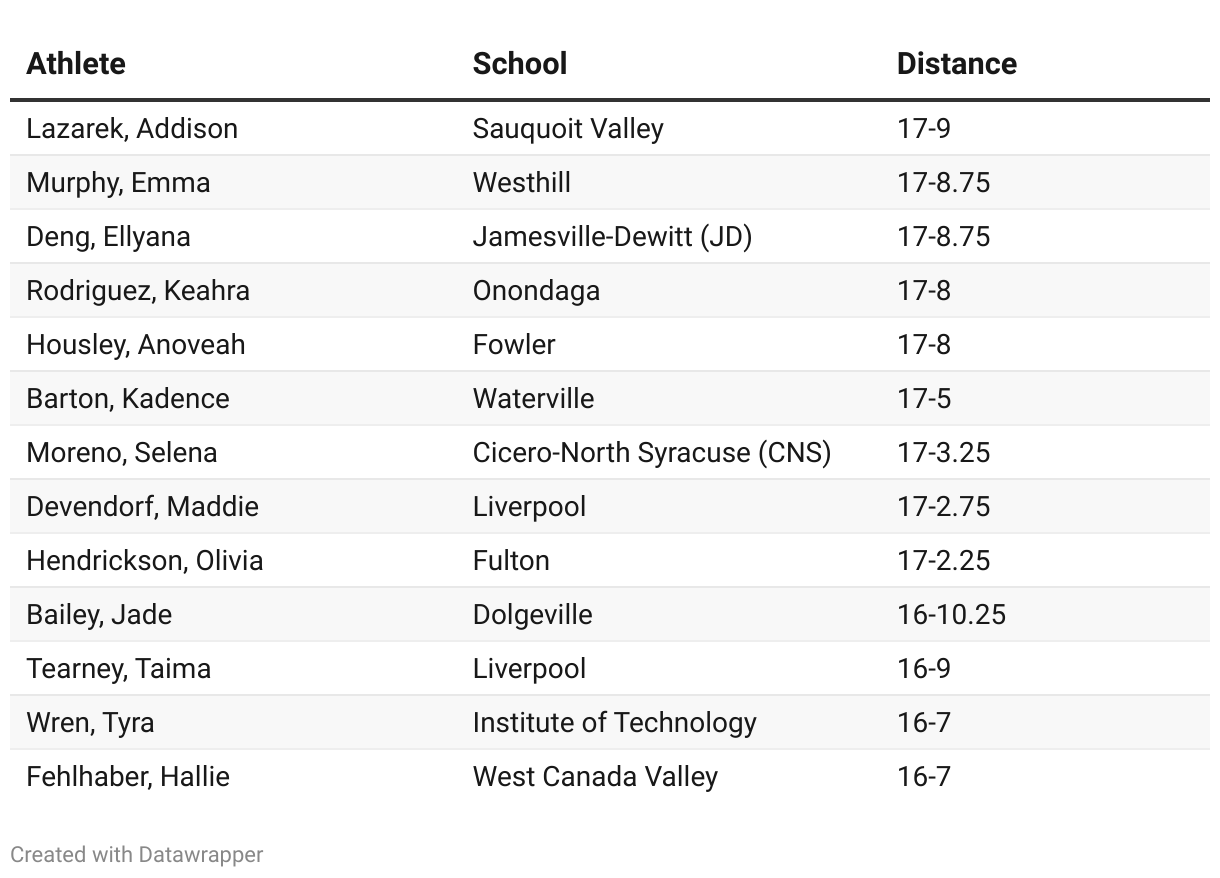Screen dimensions: 1220x878
Task: Click the Barton, Kadence row name
Action: pos(128,399)
